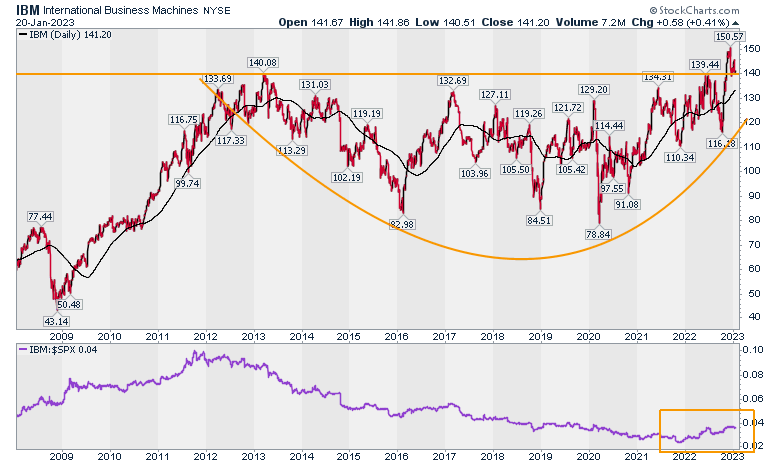
Task: Click the IBM ticker symbol title
Action: 28,10
